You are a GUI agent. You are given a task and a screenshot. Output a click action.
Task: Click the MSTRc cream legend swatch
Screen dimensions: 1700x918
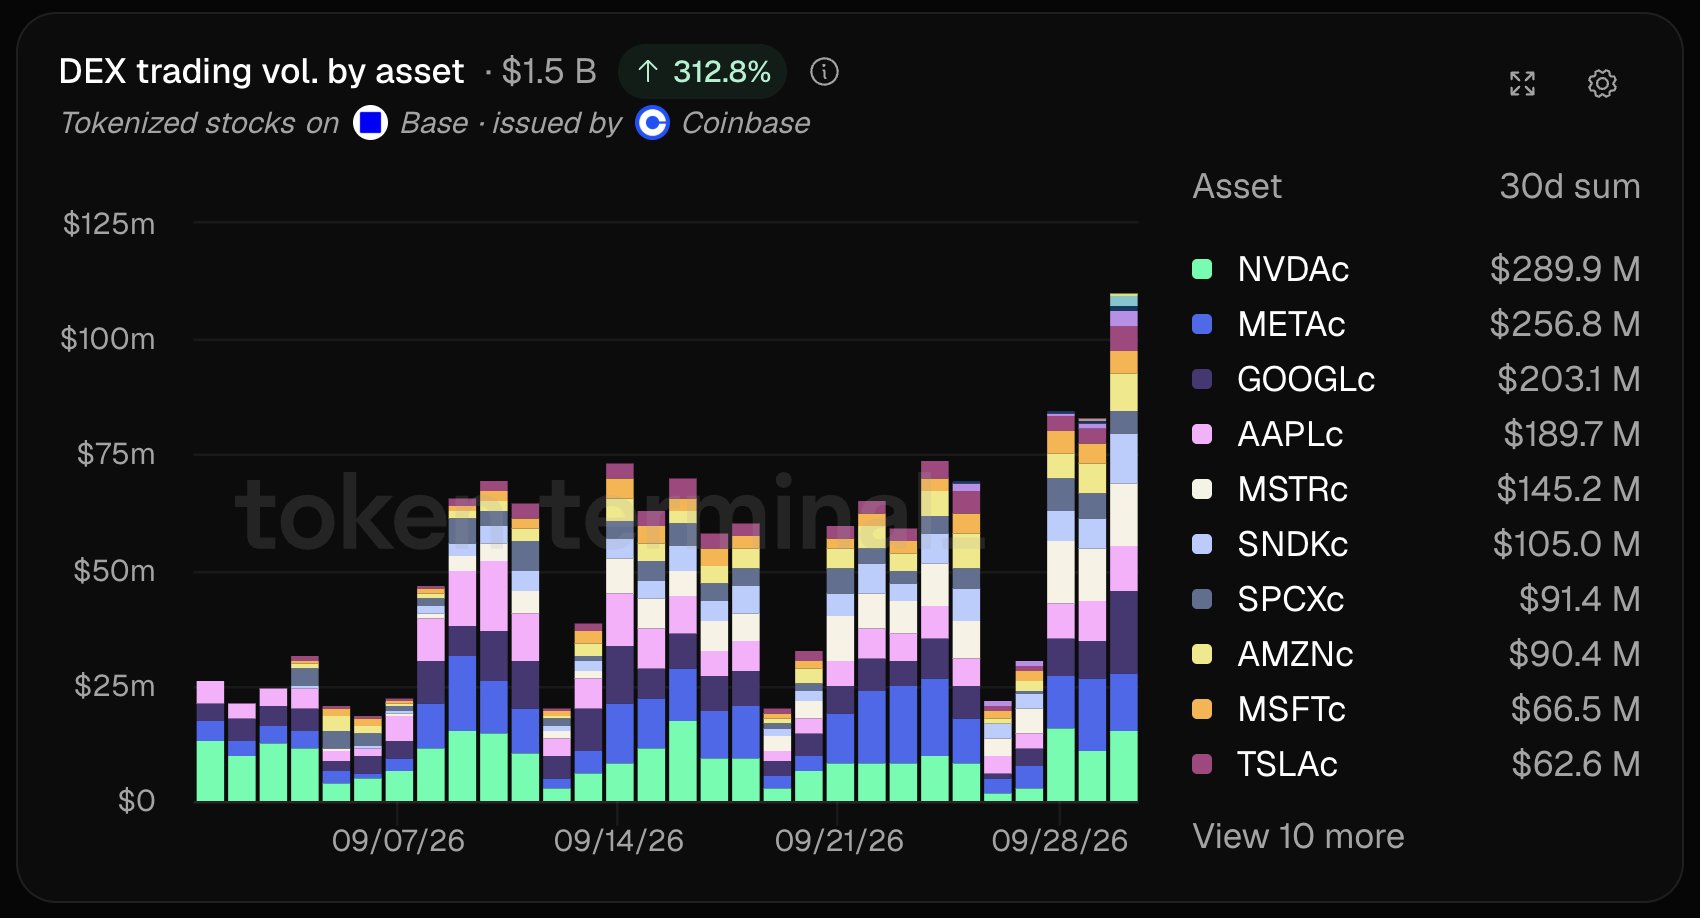pyautogui.click(x=1202, y=489)
